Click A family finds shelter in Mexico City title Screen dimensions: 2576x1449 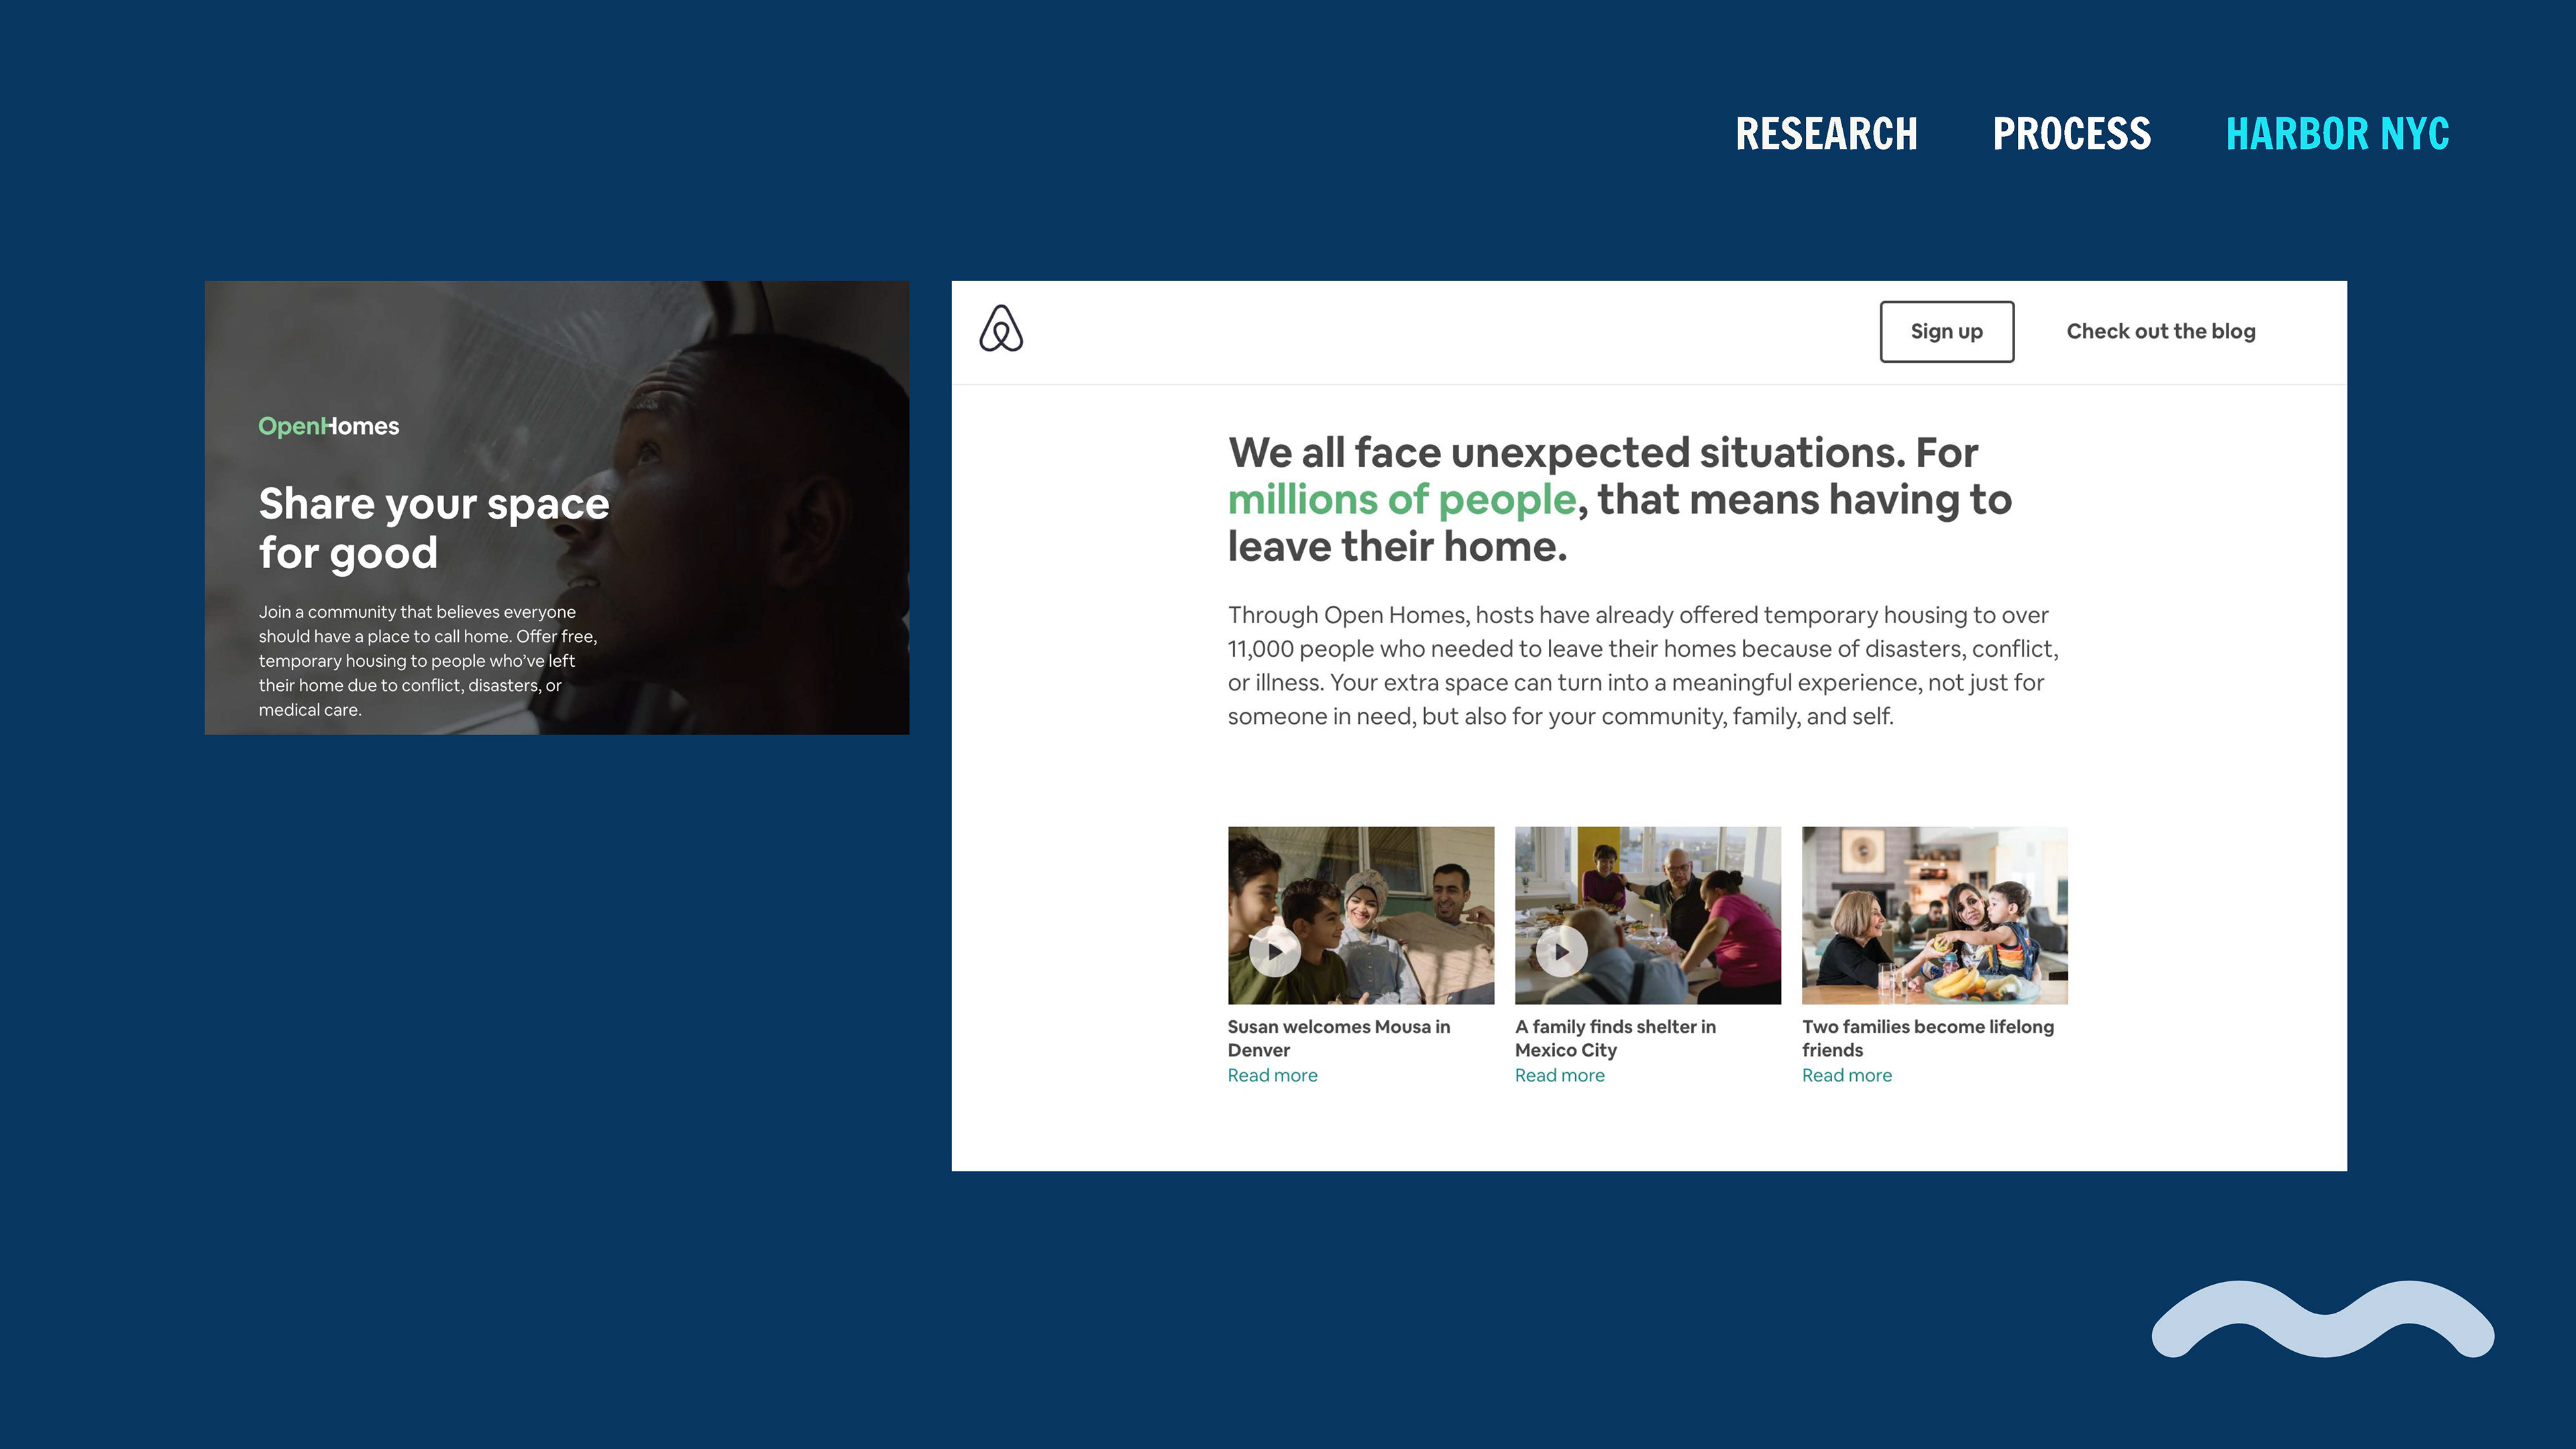pos(1614,1038)
